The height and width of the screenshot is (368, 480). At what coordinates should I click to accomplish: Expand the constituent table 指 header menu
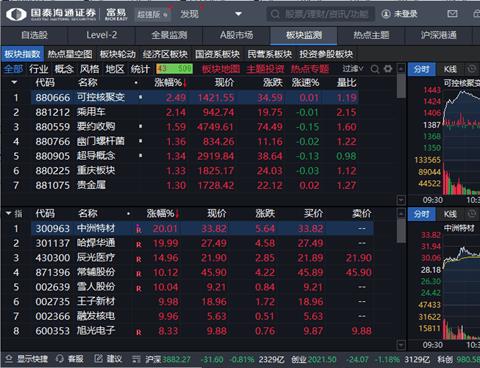click(14, 213)
